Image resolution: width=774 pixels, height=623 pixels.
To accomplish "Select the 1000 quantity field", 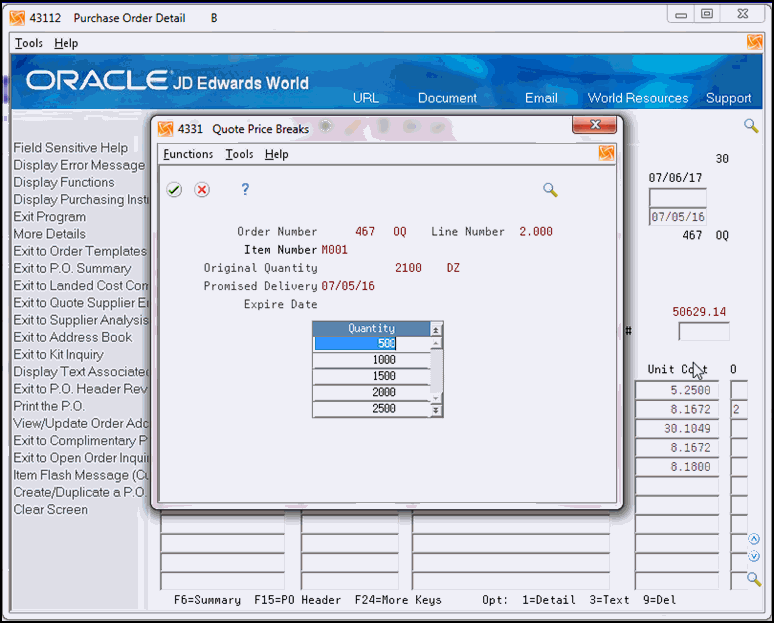I will pyautogui.click(x=372, y=360).
